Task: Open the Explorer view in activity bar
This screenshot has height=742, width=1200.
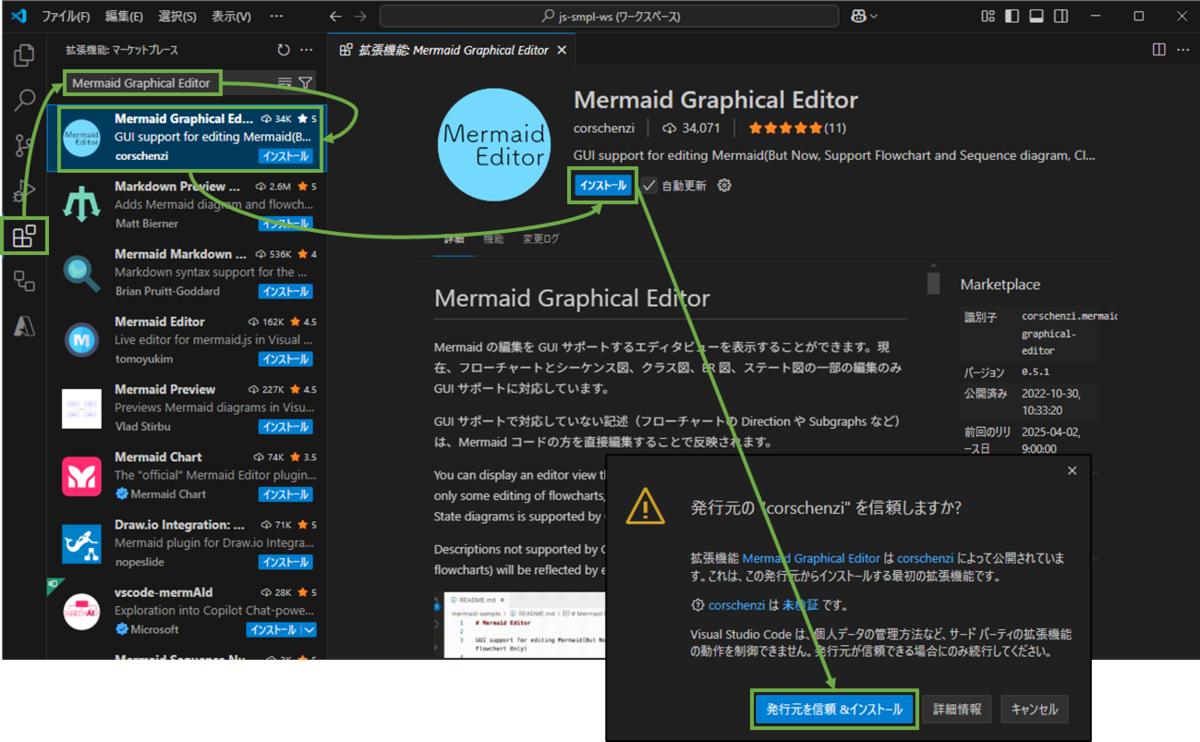Action: click(24, 55)
